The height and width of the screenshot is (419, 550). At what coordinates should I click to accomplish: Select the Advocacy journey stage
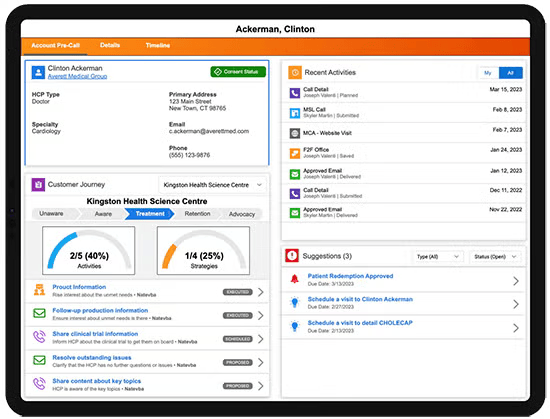242,214
